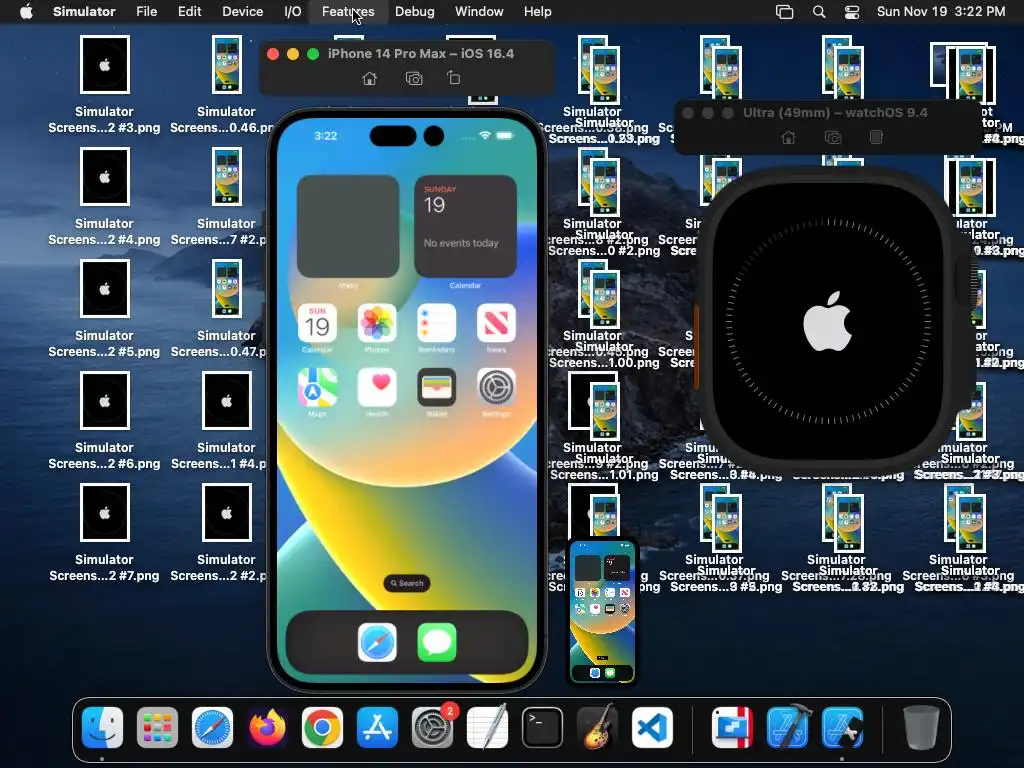Click Home icon in watchOS simulator toolbar
Image resolution: width=1024 pixels, height=768 pixels.
pos(788,137)
